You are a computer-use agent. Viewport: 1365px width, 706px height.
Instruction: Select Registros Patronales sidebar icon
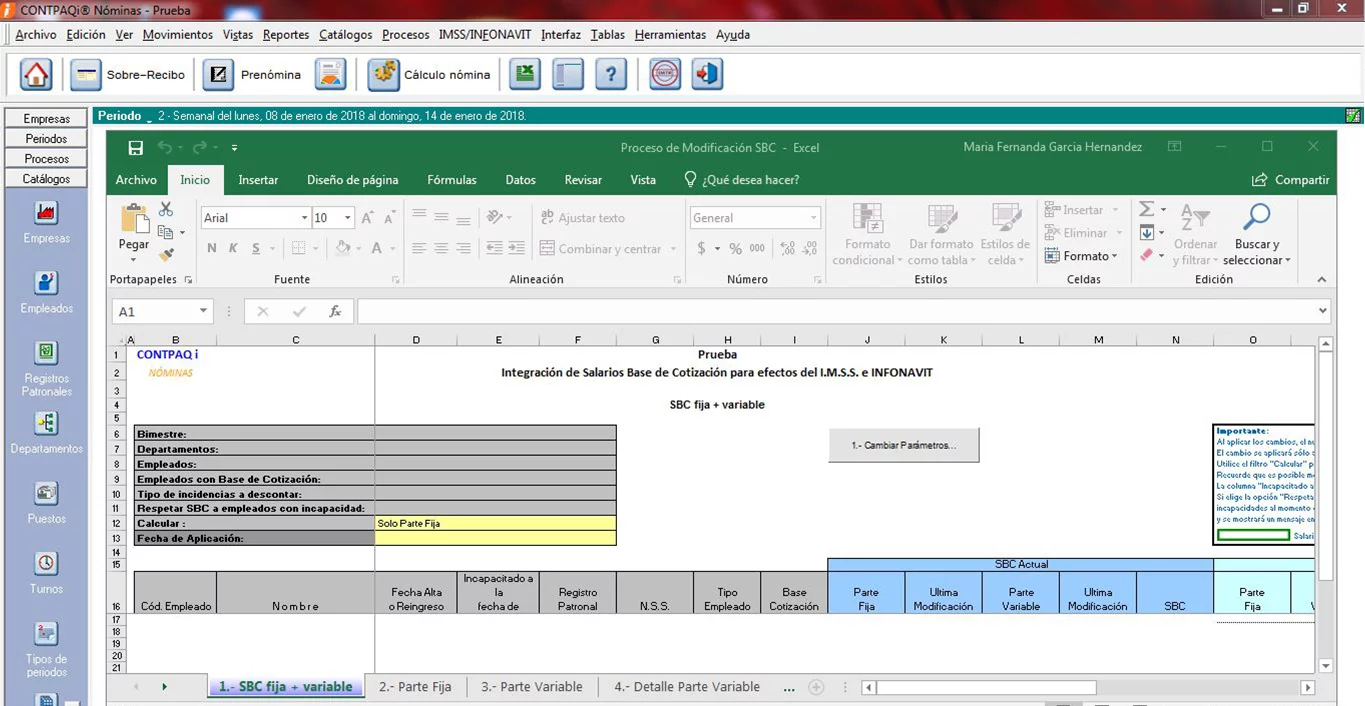click(47, 354)
